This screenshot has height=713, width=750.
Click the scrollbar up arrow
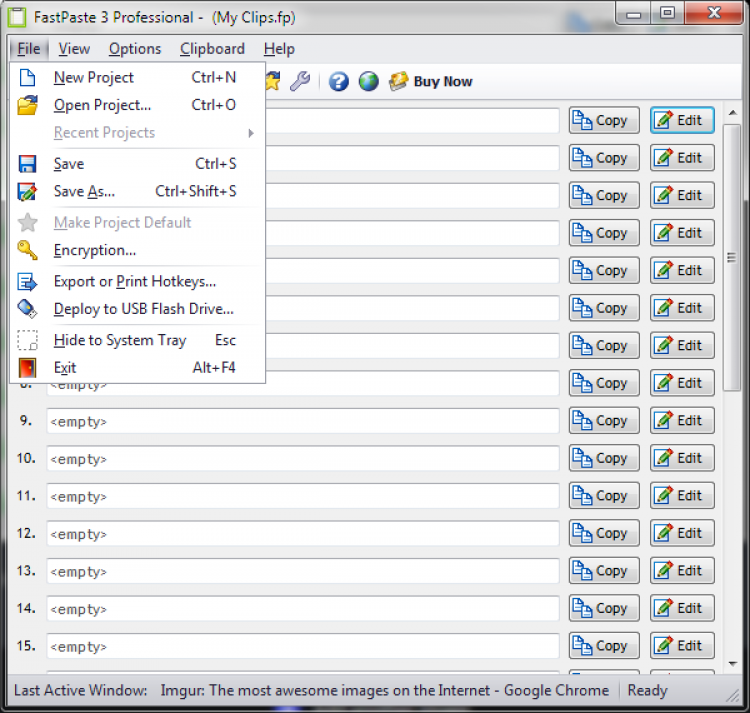732,113
